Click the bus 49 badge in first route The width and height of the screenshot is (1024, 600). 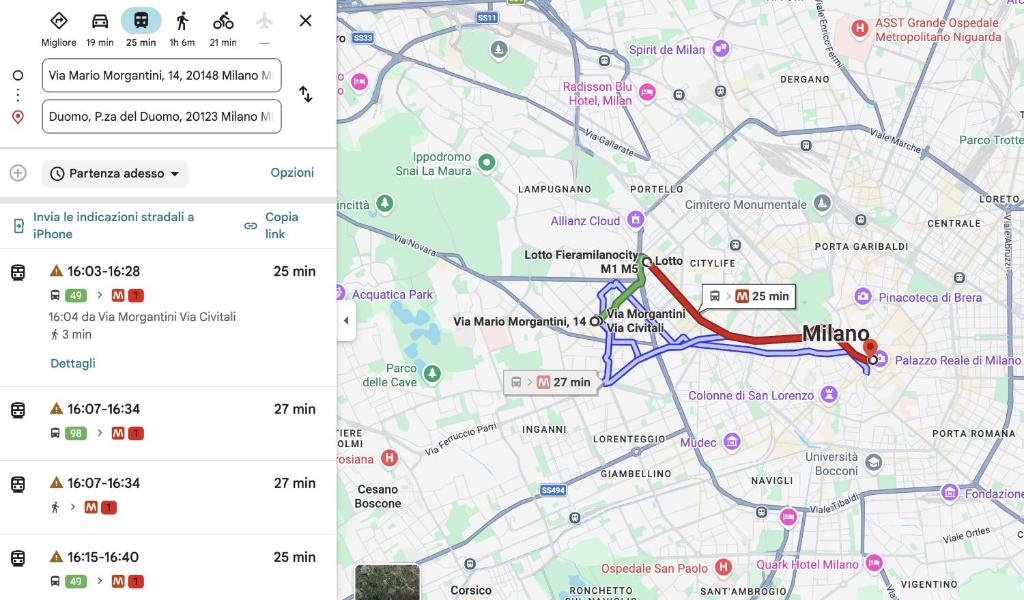pyautogui.click(x=76, y=295)
